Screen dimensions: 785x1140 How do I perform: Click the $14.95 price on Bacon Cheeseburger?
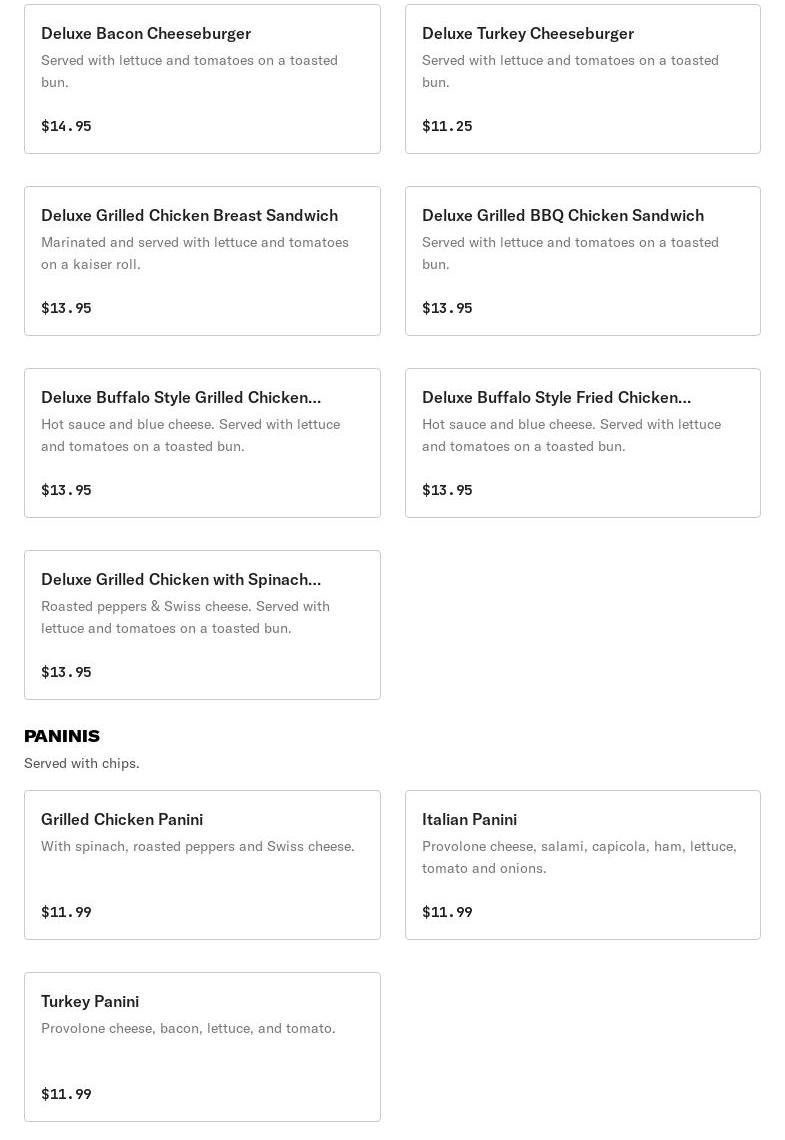click(66, 126)
